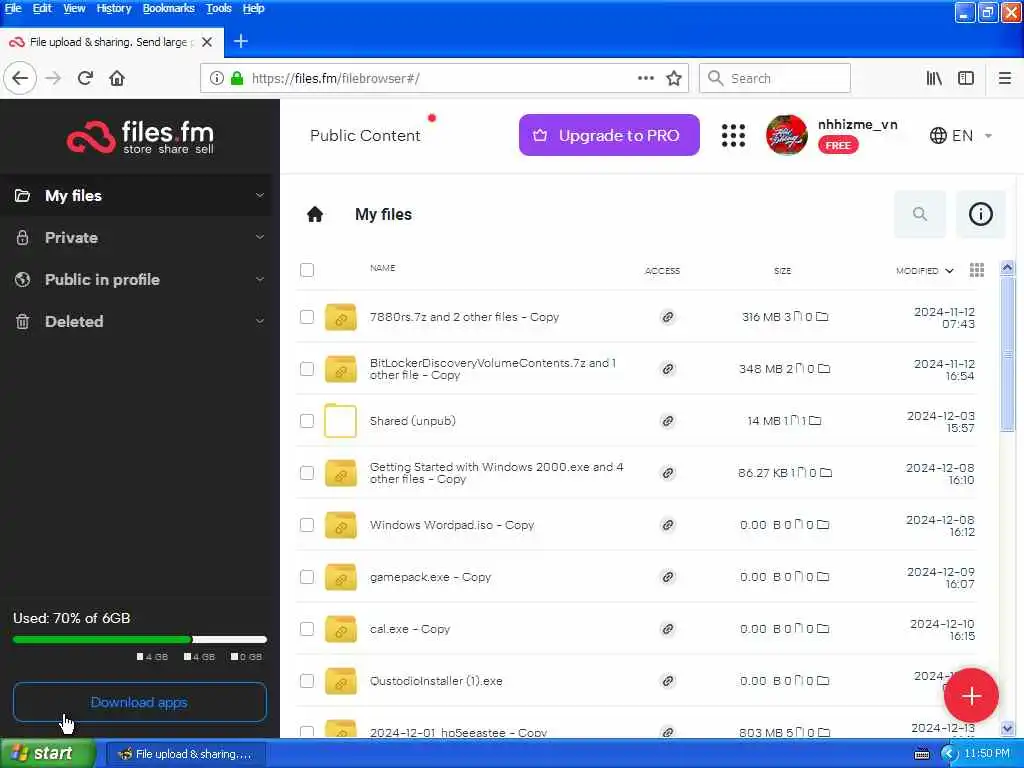Click the files.fm URL address field
Viewport: 1024px width, 768px height.
pyautogui.click(x=444, y=78)
